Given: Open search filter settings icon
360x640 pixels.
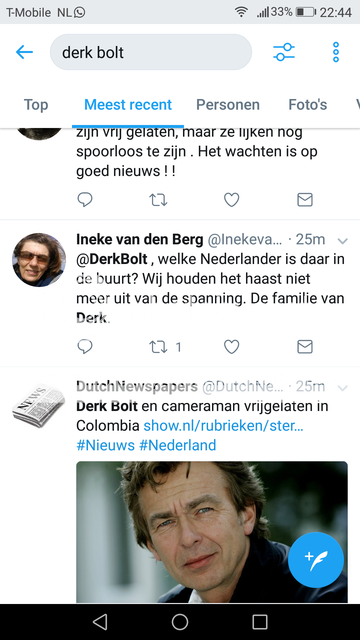Looking at the screenshot, I should tap(284, 52).
